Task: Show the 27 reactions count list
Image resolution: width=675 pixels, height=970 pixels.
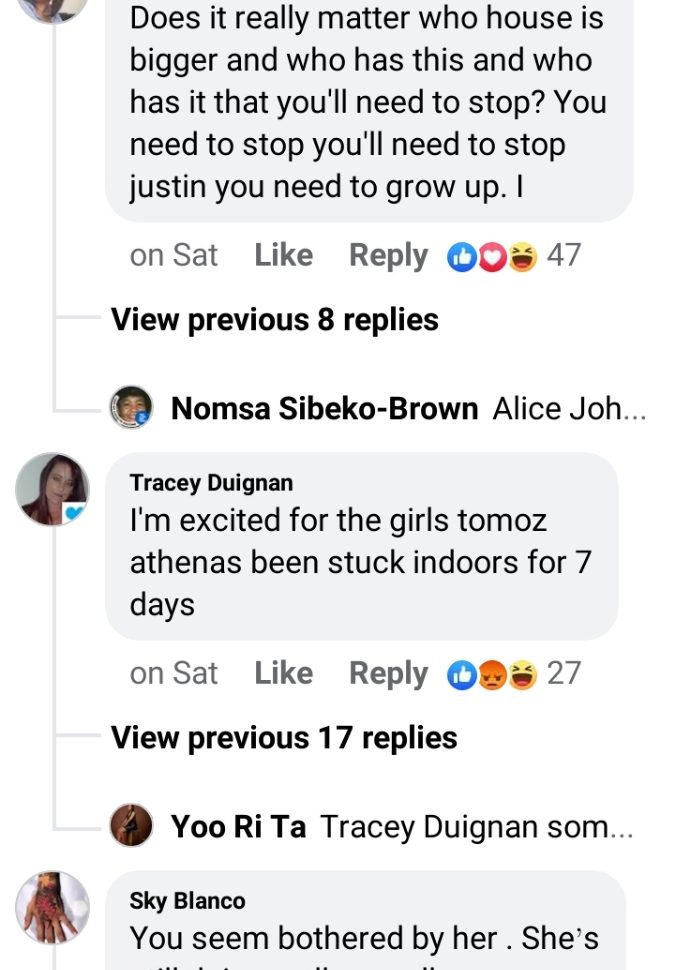Action: click(x=564, y=674)
